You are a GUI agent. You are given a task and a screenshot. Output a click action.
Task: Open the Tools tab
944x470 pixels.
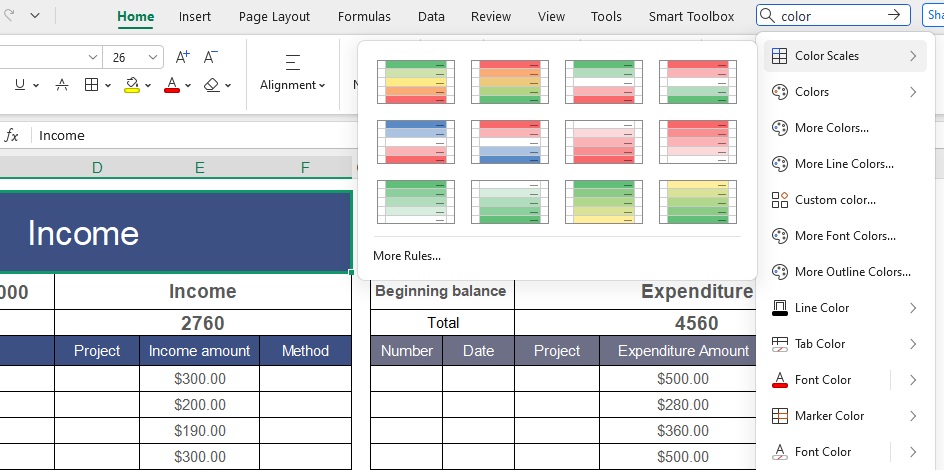point(606,17)
